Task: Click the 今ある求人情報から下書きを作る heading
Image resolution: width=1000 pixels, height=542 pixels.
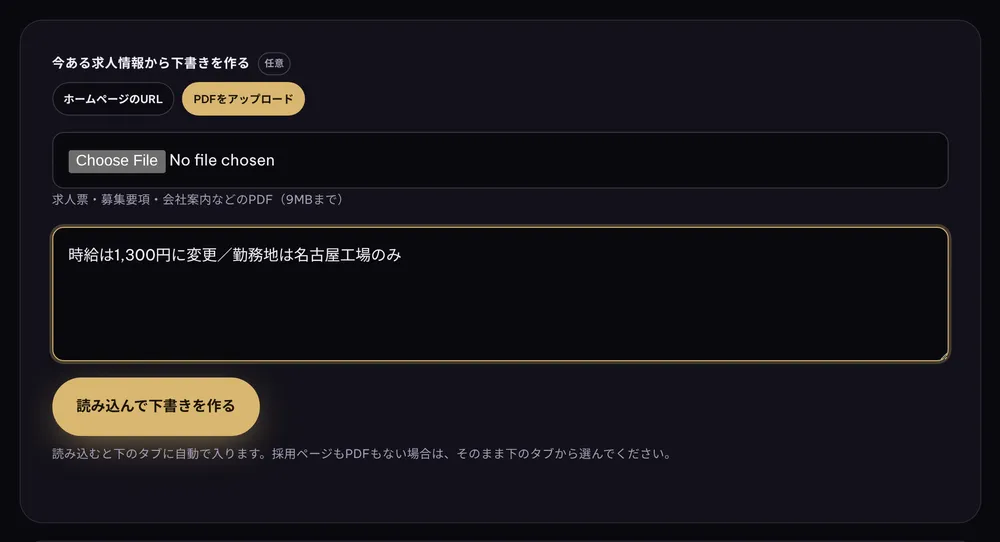Action: pos(151,63)
